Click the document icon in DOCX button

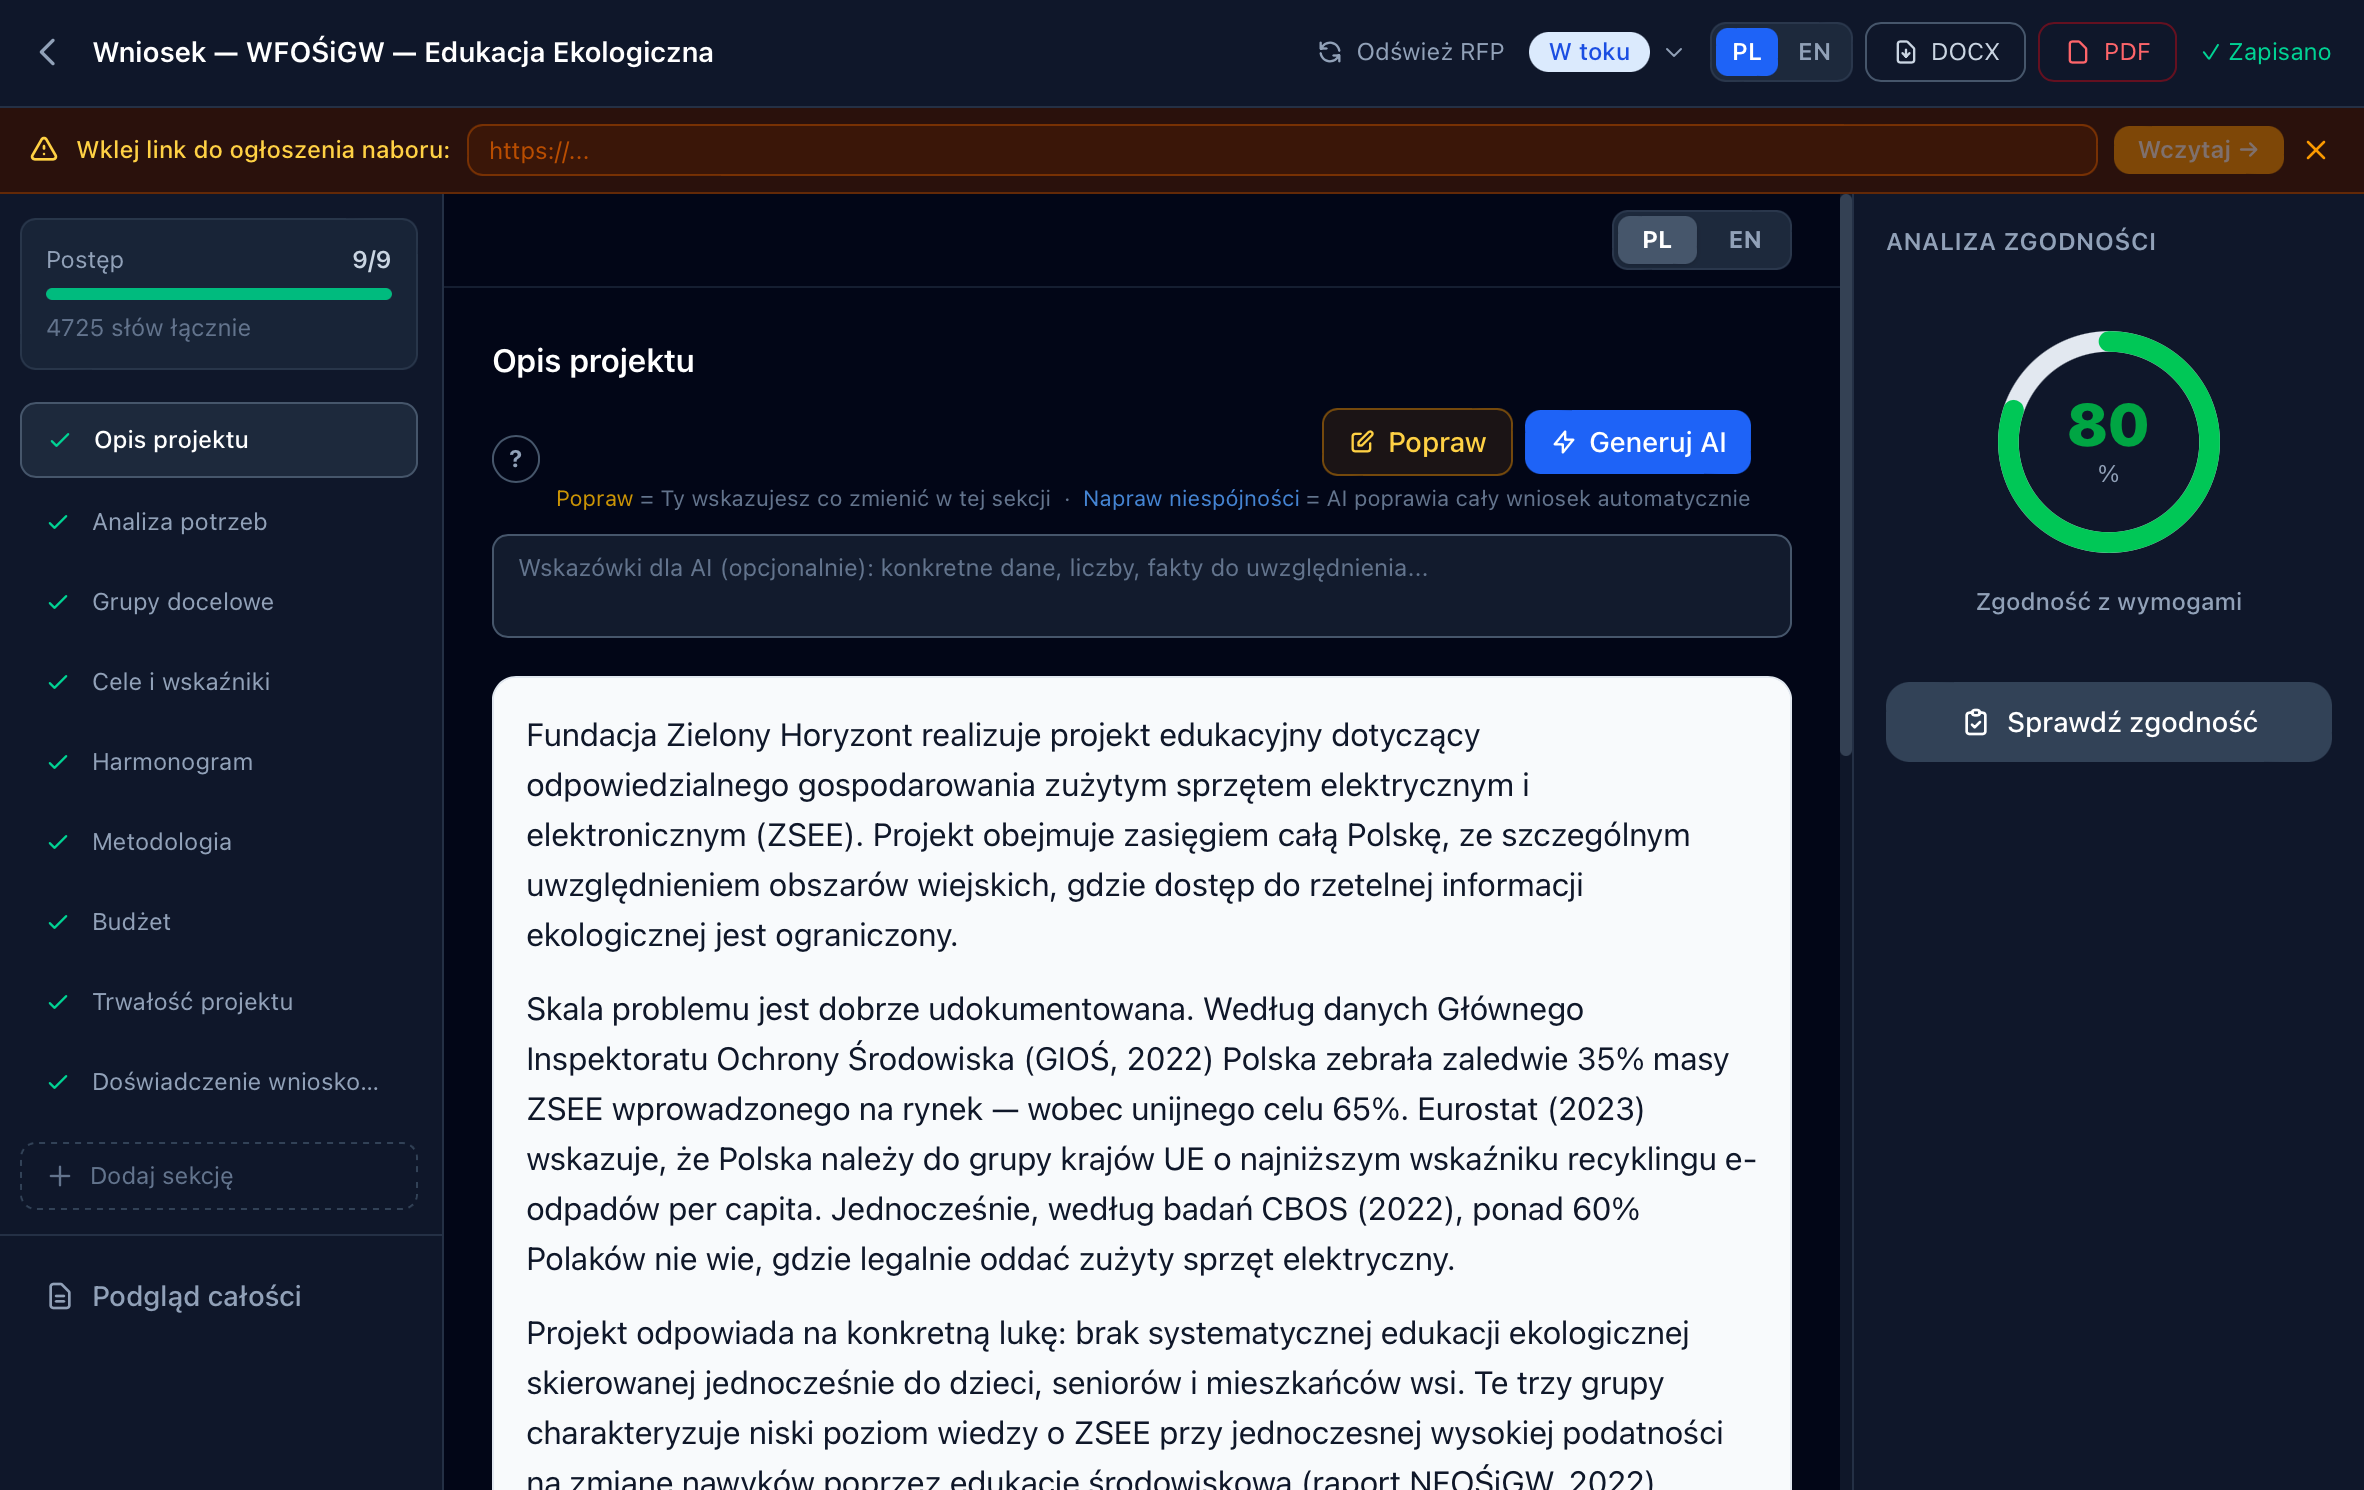[1906, 52]
